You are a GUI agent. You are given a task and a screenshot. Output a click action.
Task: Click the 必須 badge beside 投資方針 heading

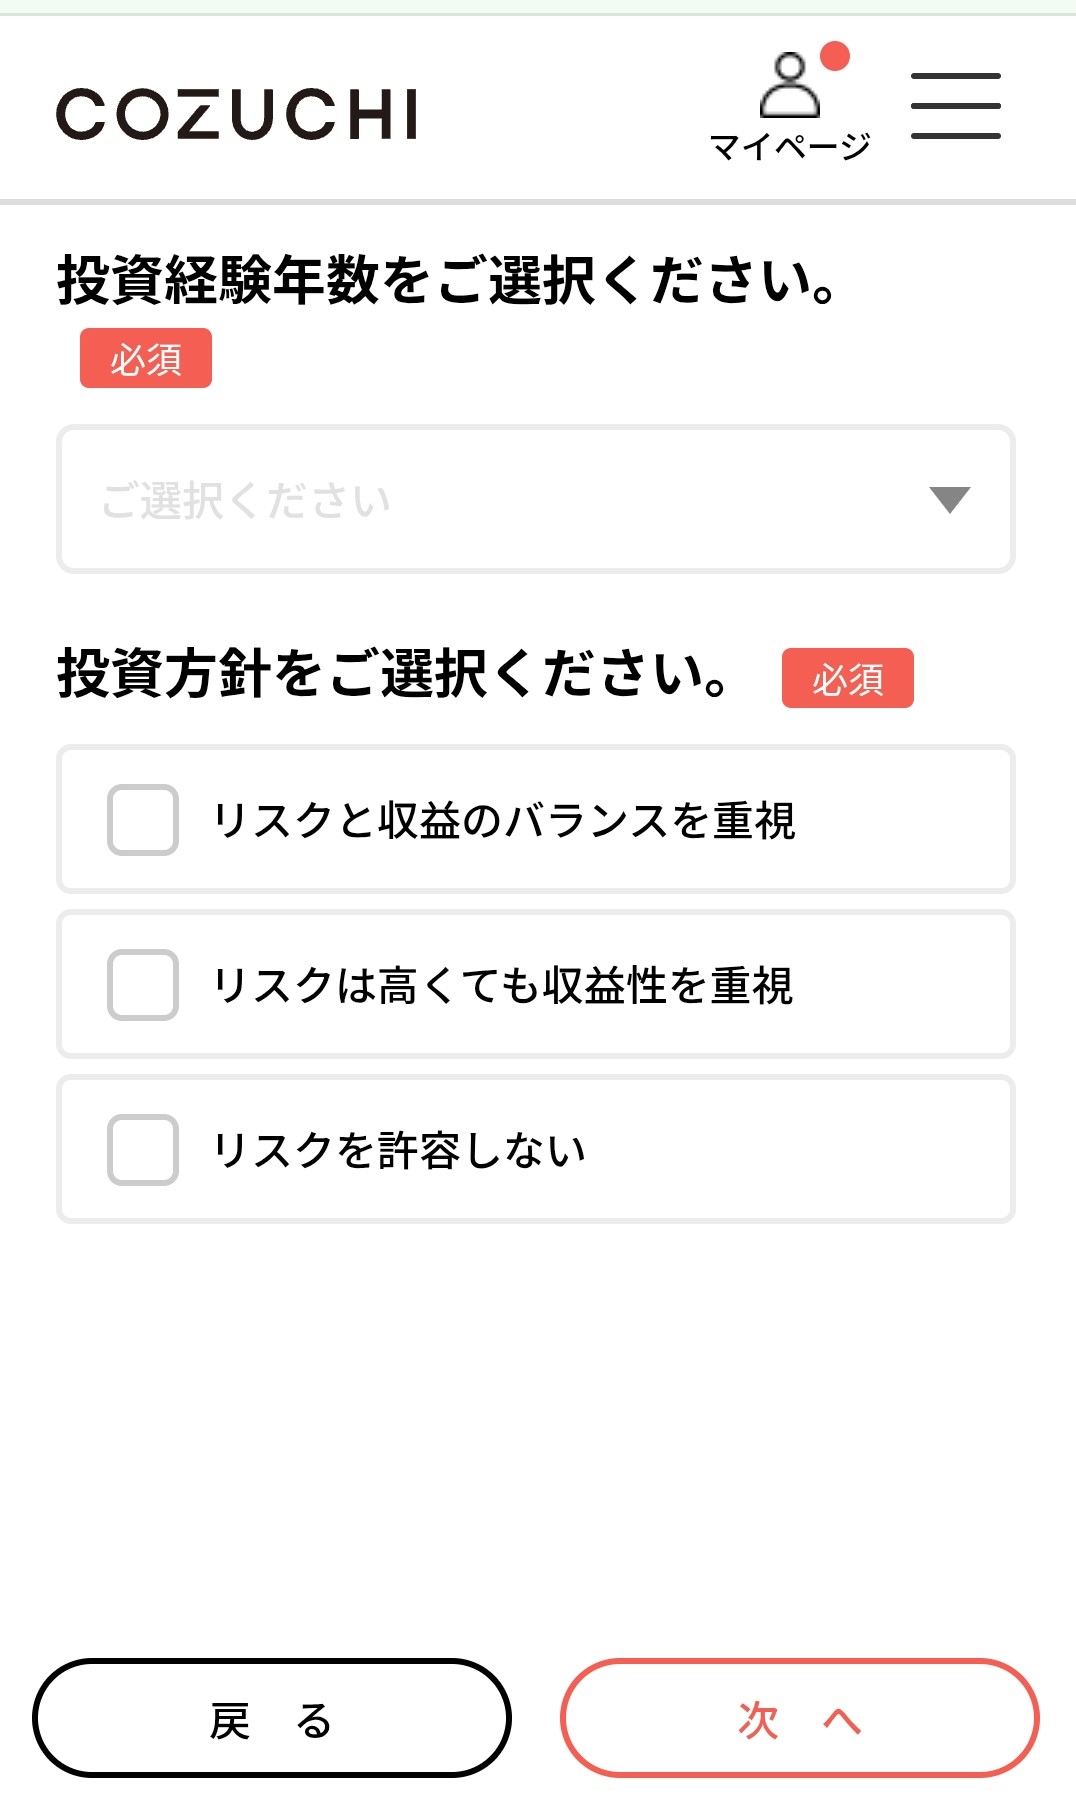pos(847,679)
